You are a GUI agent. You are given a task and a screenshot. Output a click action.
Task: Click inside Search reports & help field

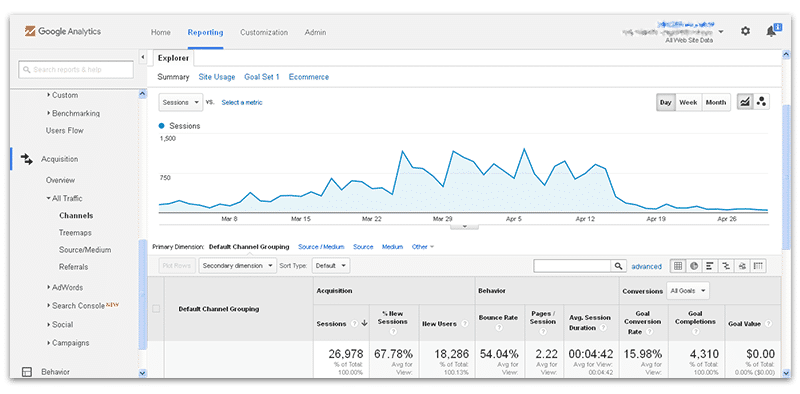(x=76, y=69)
